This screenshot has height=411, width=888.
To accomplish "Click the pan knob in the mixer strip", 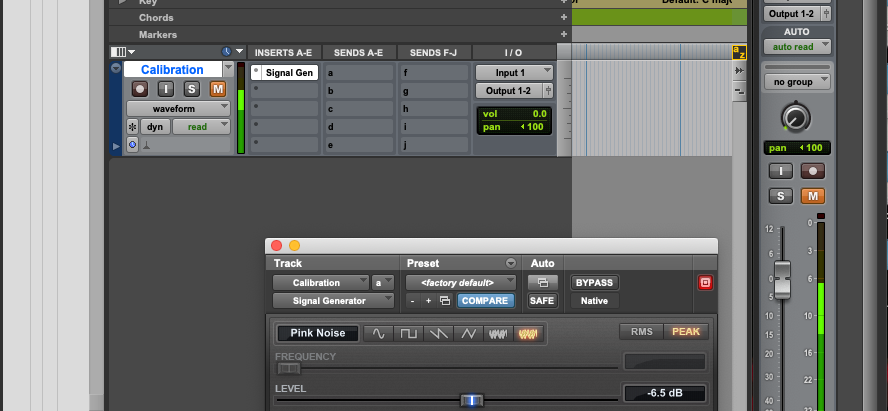I will tap(796, 118).
